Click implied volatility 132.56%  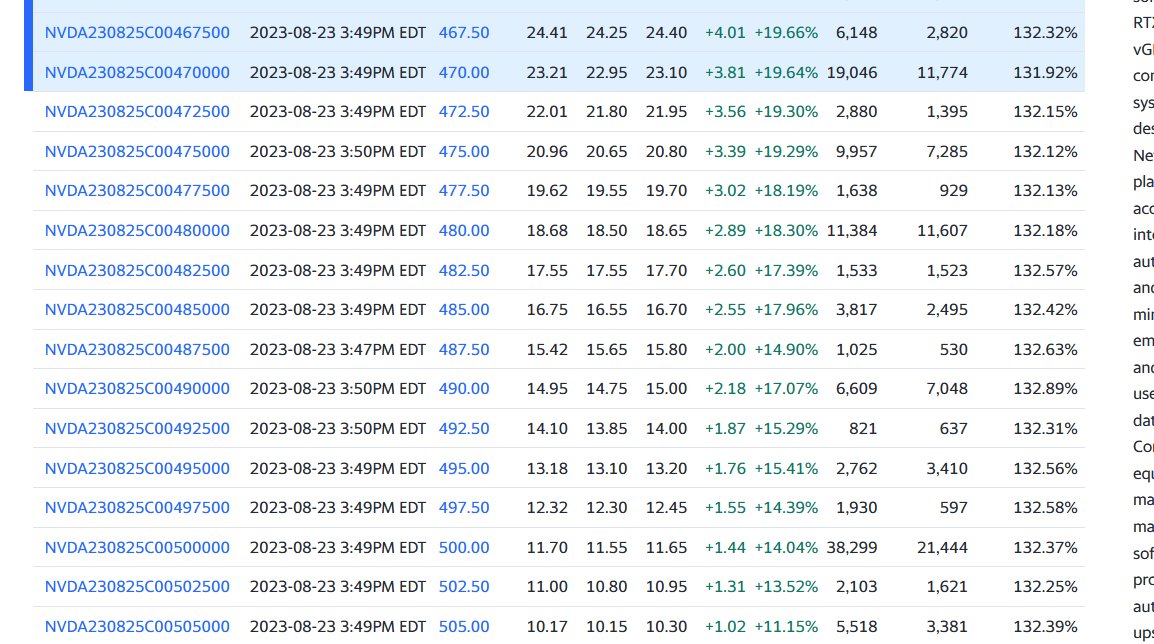click(1045, 468)
